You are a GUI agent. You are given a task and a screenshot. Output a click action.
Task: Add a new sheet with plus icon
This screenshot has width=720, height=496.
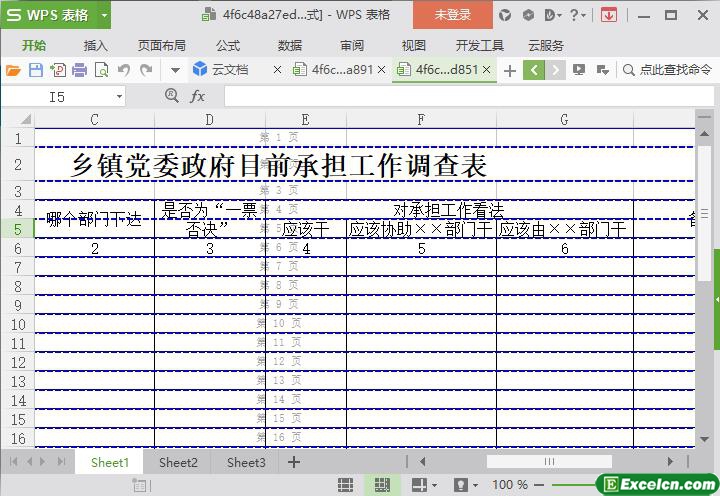pyautogui.click(x=293, y=462)
